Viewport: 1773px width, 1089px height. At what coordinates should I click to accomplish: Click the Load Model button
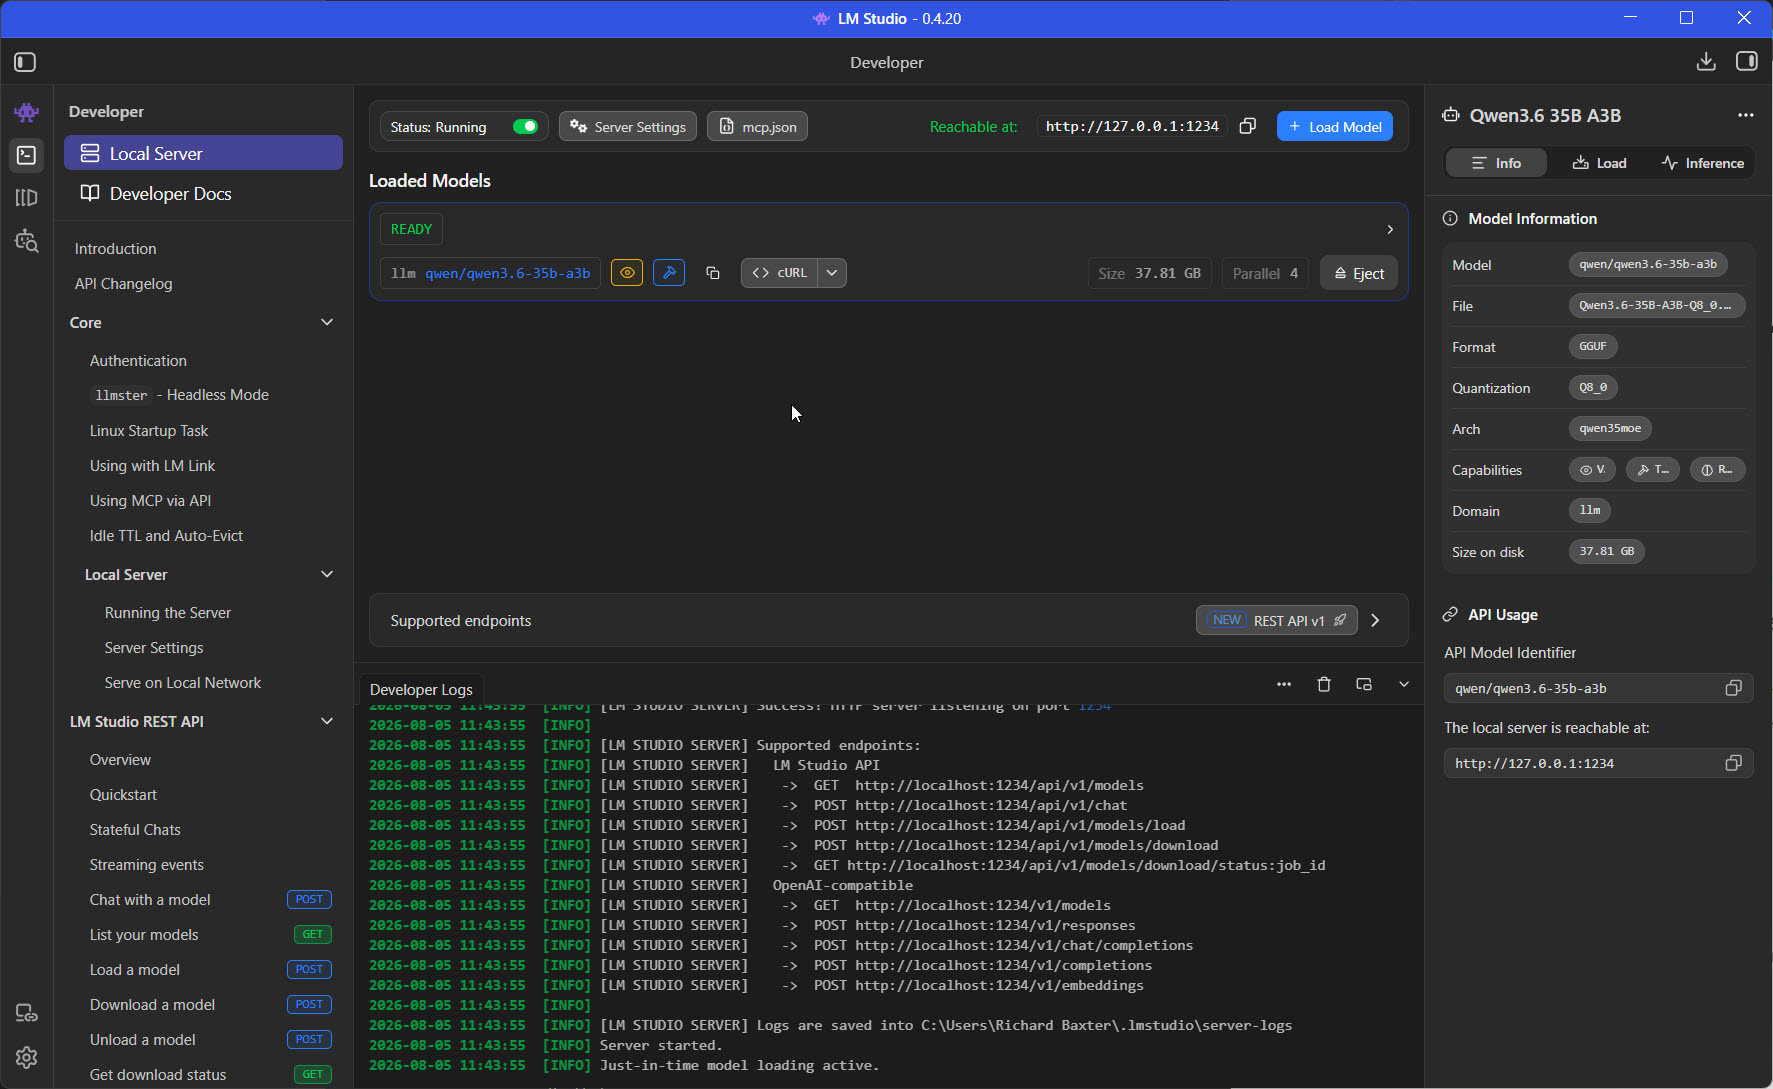pyautogui.click(x=1335, y=126)
